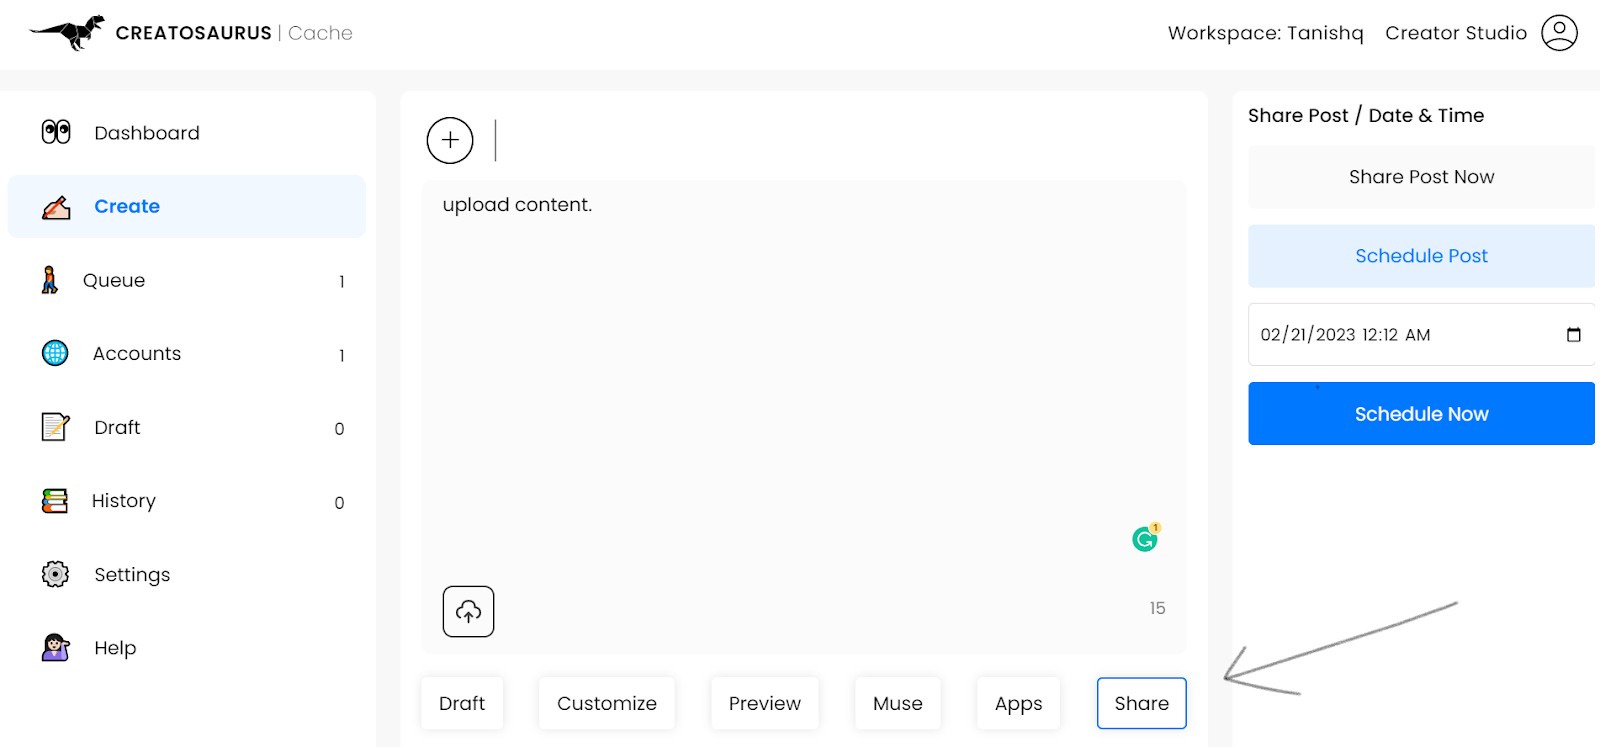Select the Schedule Post option

click(x=1421, y=256)
